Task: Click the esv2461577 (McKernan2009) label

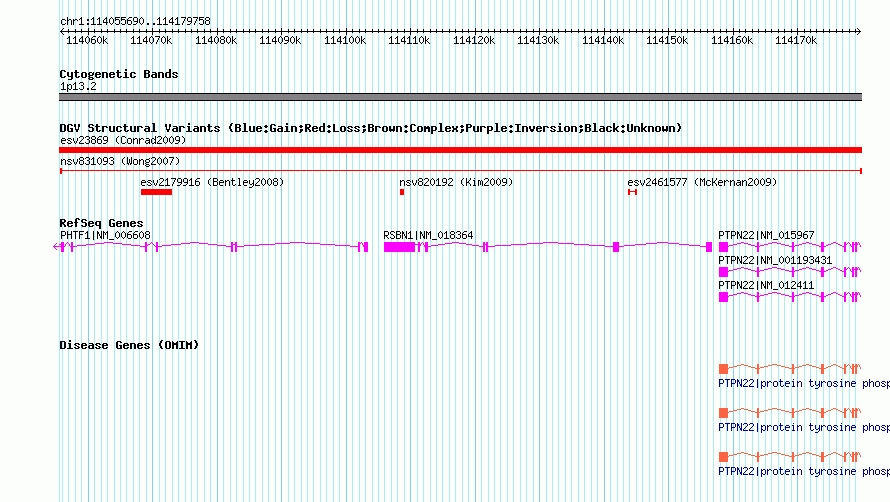Action: point(702,182)
